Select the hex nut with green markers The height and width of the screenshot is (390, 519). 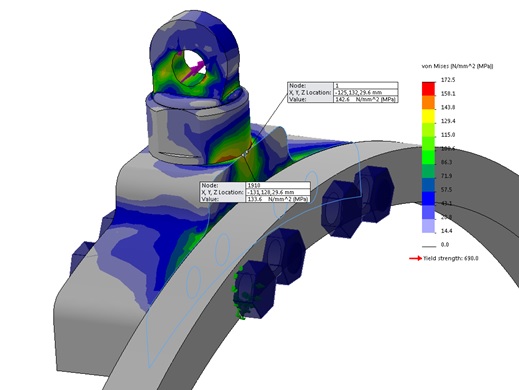pos(255,290)
